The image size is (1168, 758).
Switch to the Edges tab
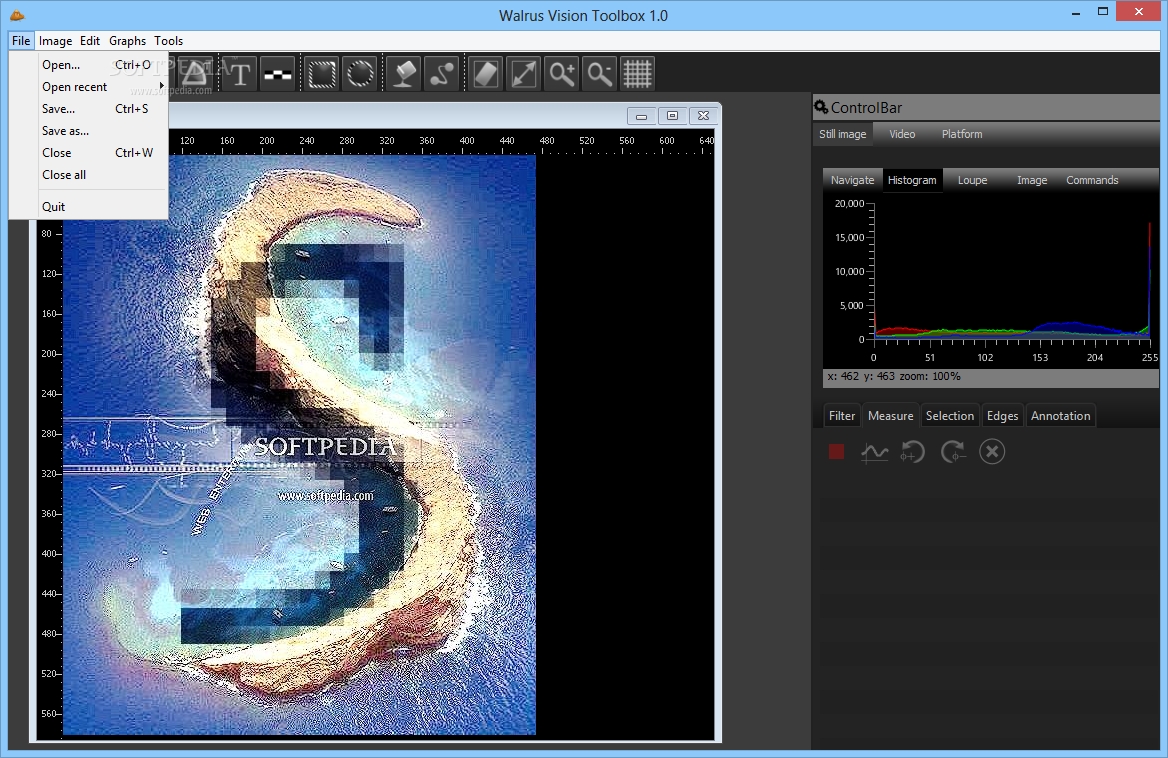click(x=1002, y=415)
